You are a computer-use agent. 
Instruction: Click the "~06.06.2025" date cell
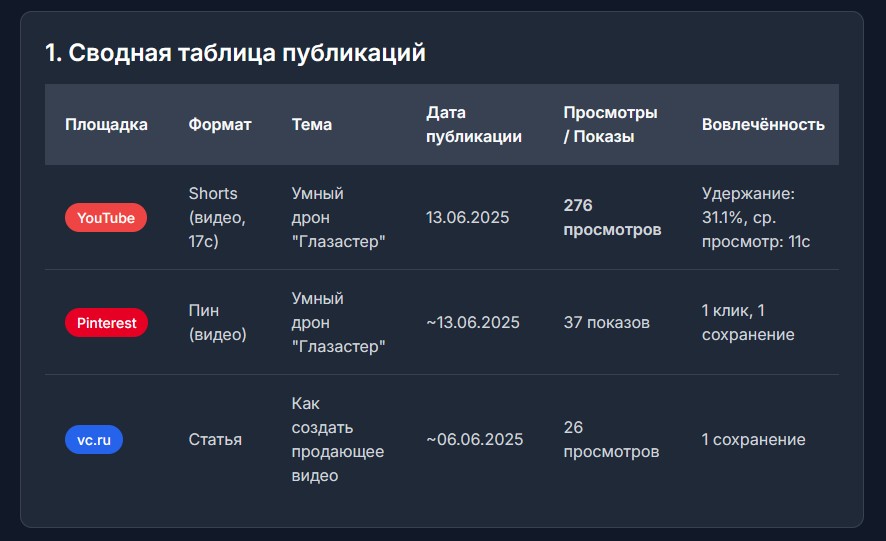coord(475,440)
